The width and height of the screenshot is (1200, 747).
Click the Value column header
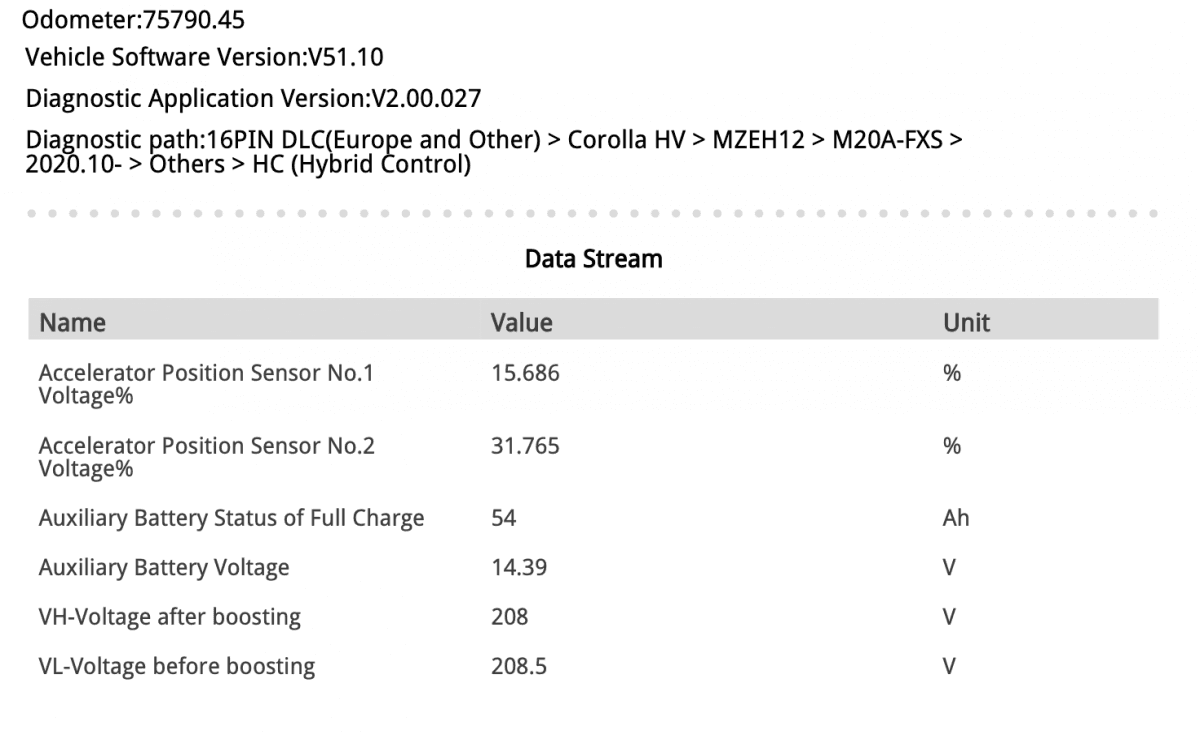tap(521, 322)
